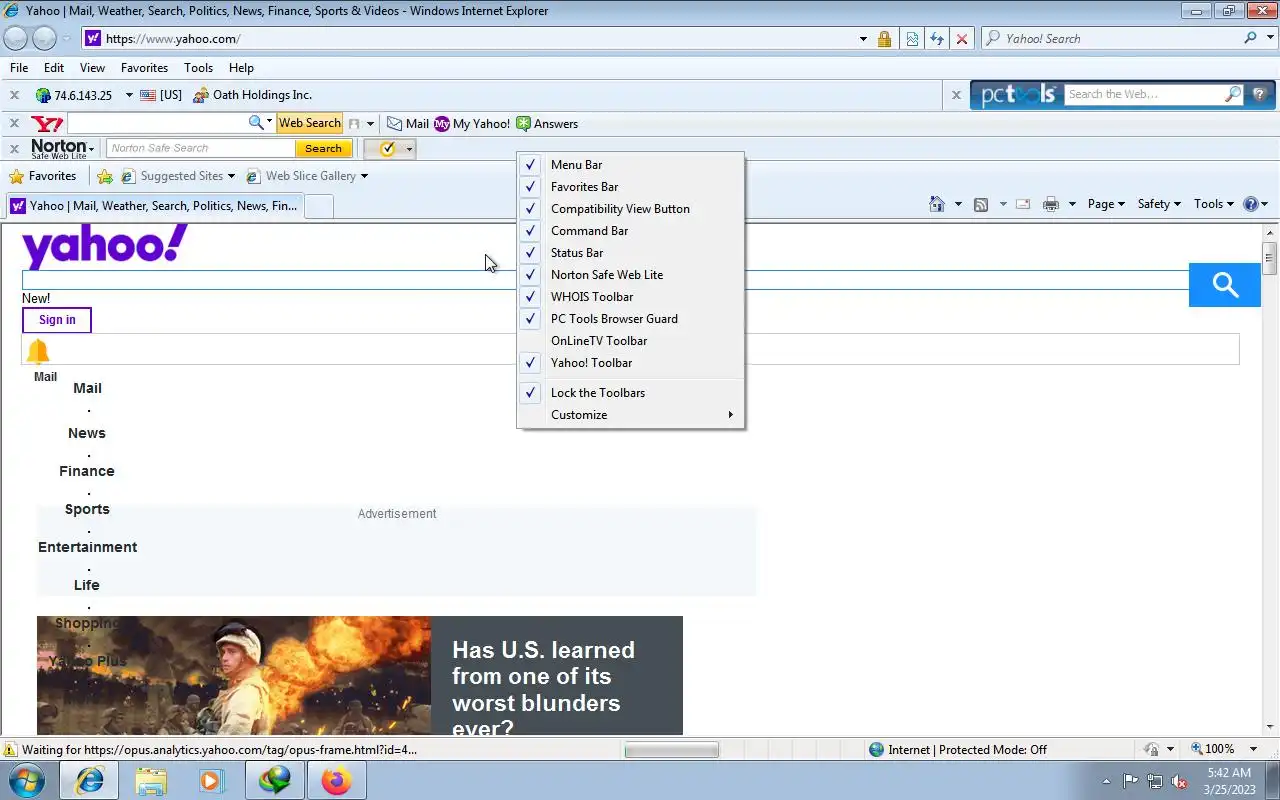Expand Web Slice Gallery dropdown
This screenshot has height=800, width=1280.
point(364,176)
